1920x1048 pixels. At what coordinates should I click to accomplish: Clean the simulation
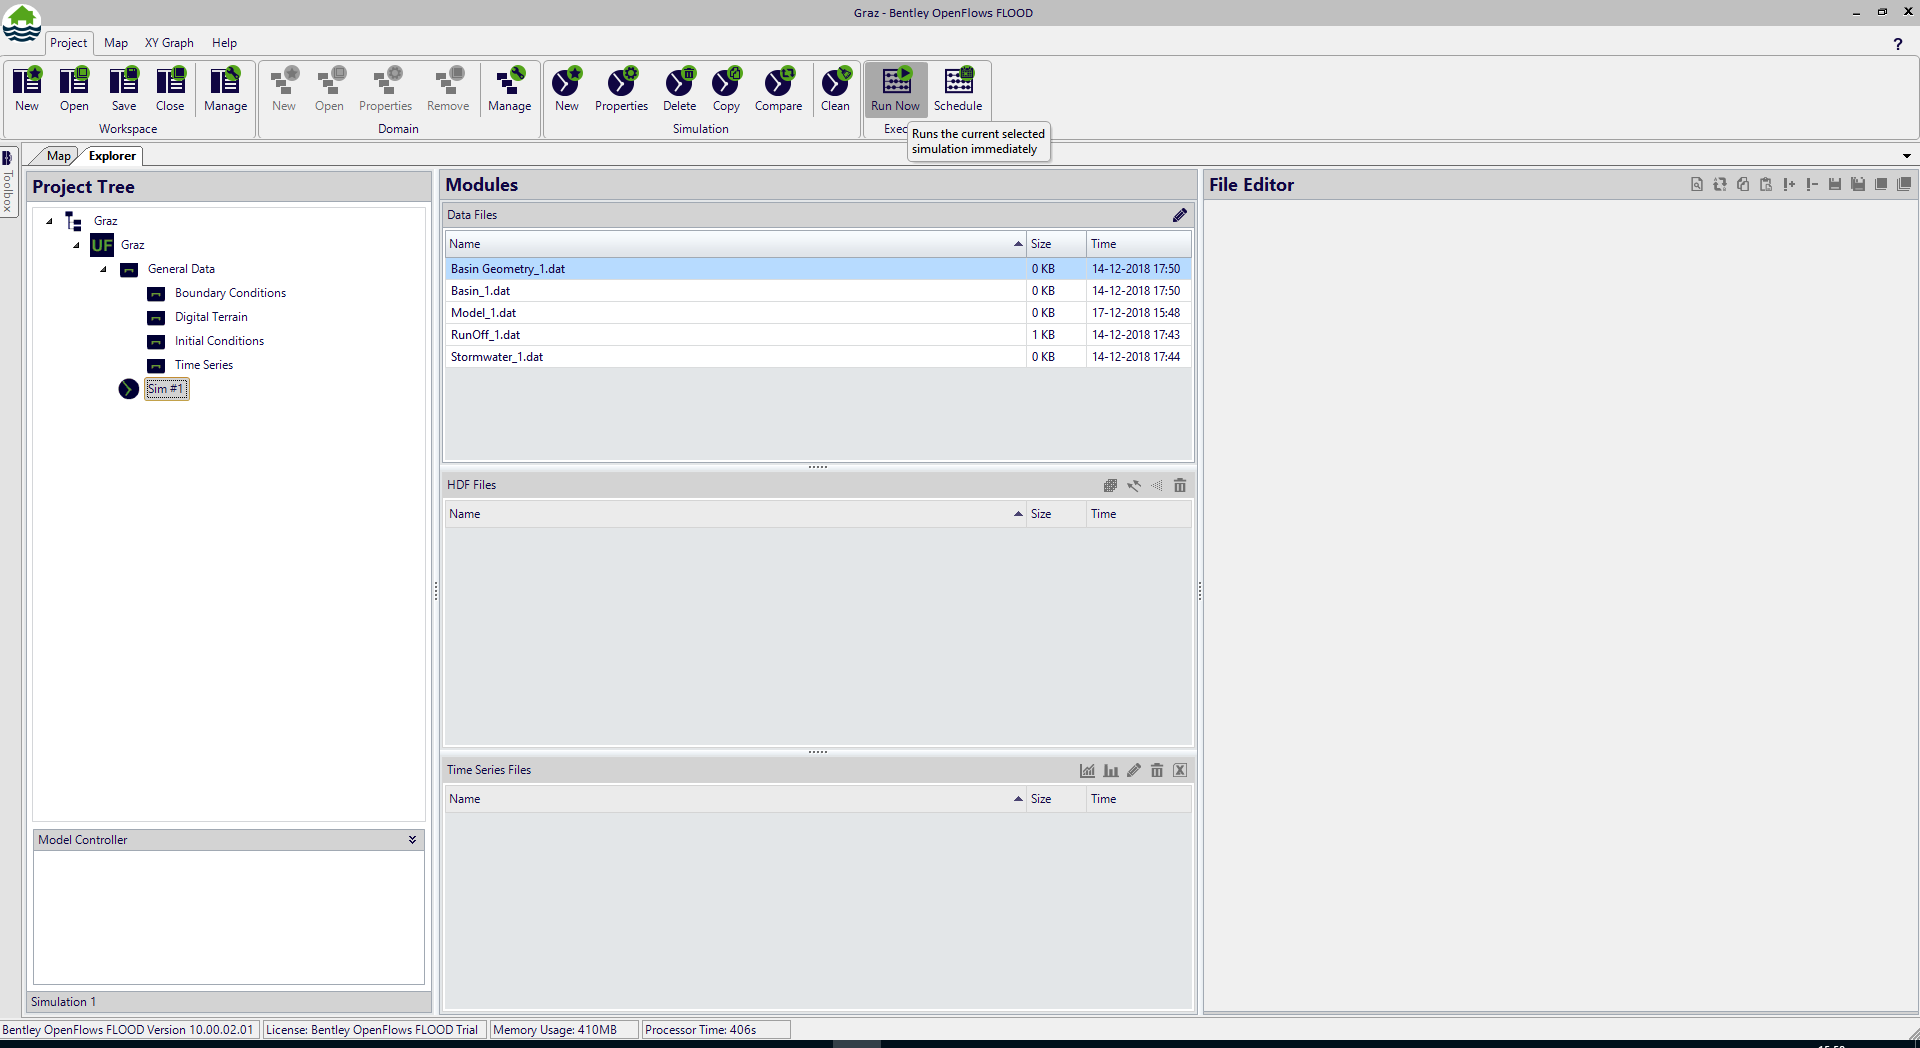(x=835, y=89)
